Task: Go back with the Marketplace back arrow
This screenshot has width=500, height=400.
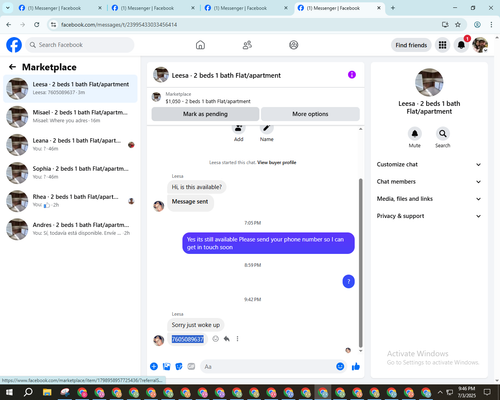Action: point(12,67)
